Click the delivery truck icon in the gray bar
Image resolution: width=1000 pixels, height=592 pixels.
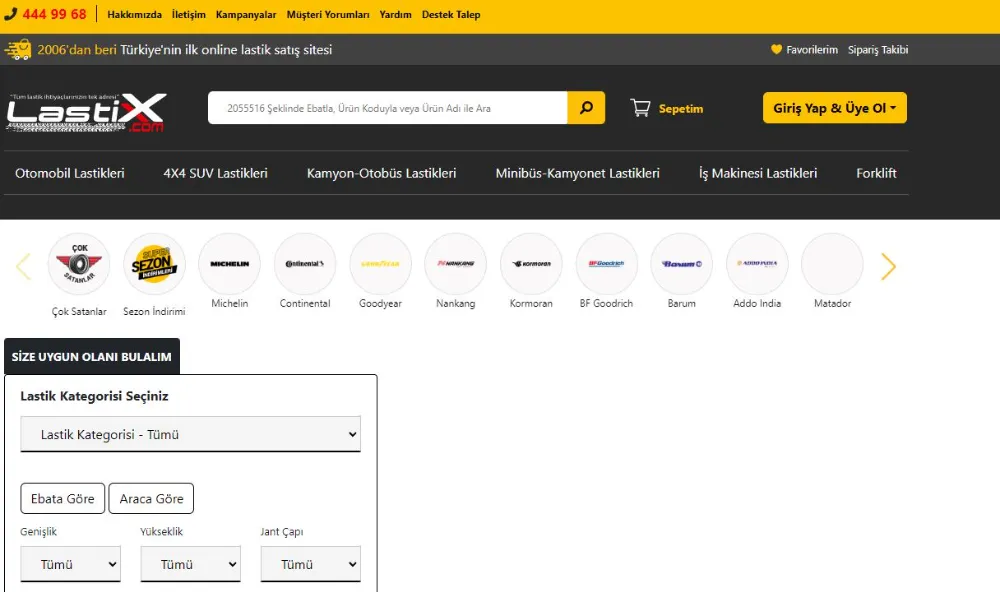tap(18, 49)
